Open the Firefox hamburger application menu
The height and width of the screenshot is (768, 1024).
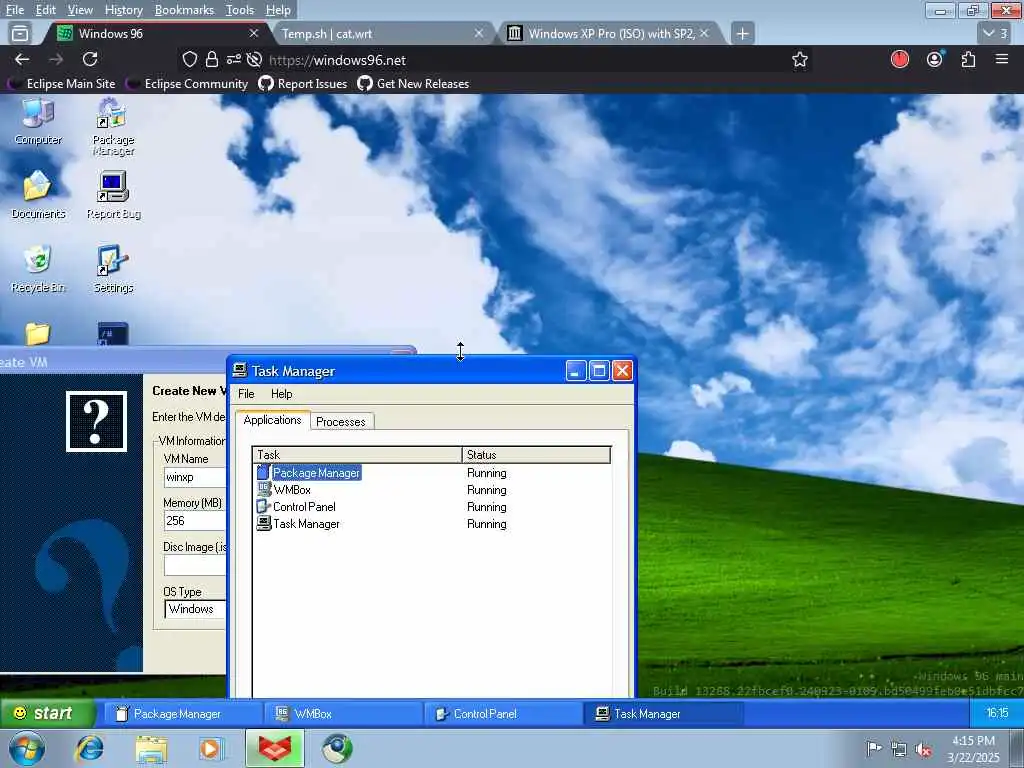[1002, 59]
